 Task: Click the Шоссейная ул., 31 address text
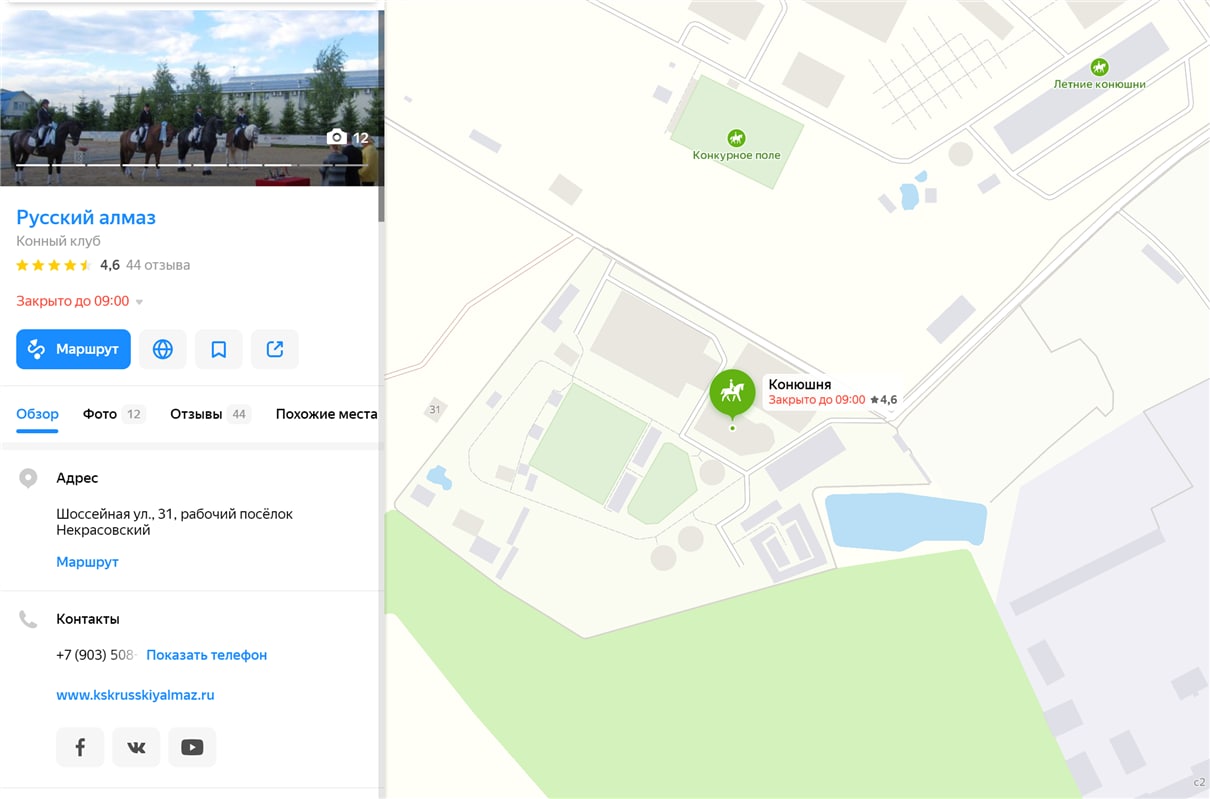pos(174,522)
